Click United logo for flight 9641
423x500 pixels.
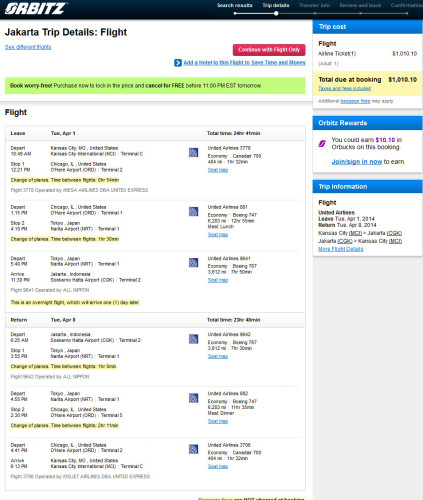click(194, 263)
